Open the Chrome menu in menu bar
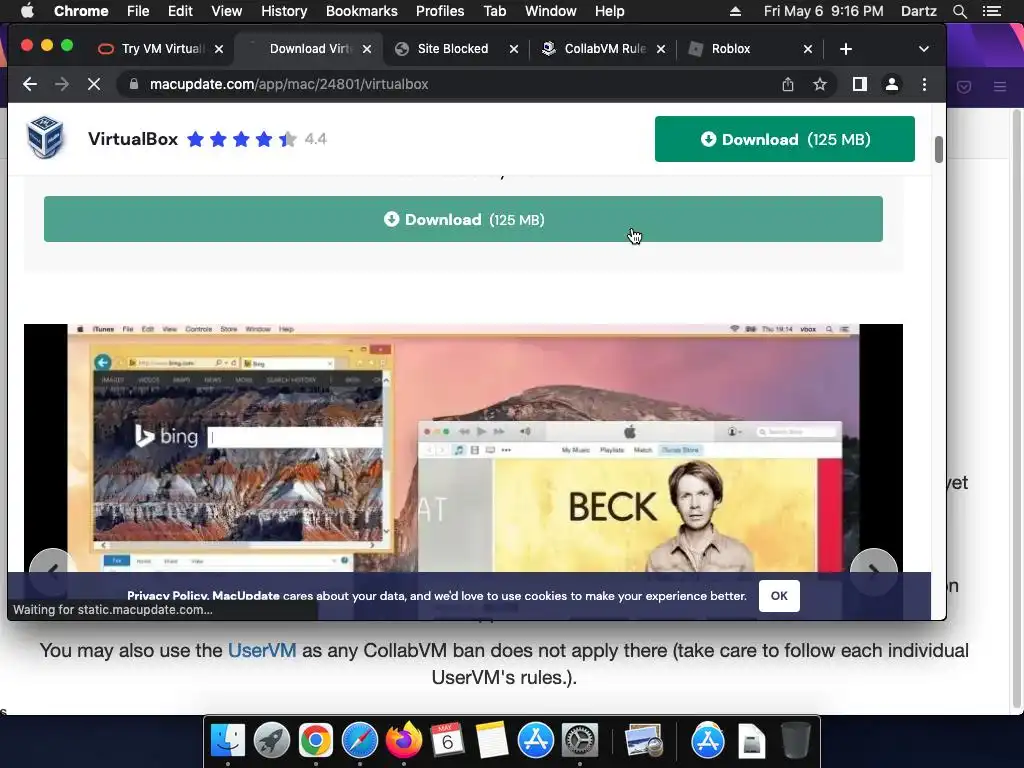Viewport: 1024px width, 768px height. [81, 11]
